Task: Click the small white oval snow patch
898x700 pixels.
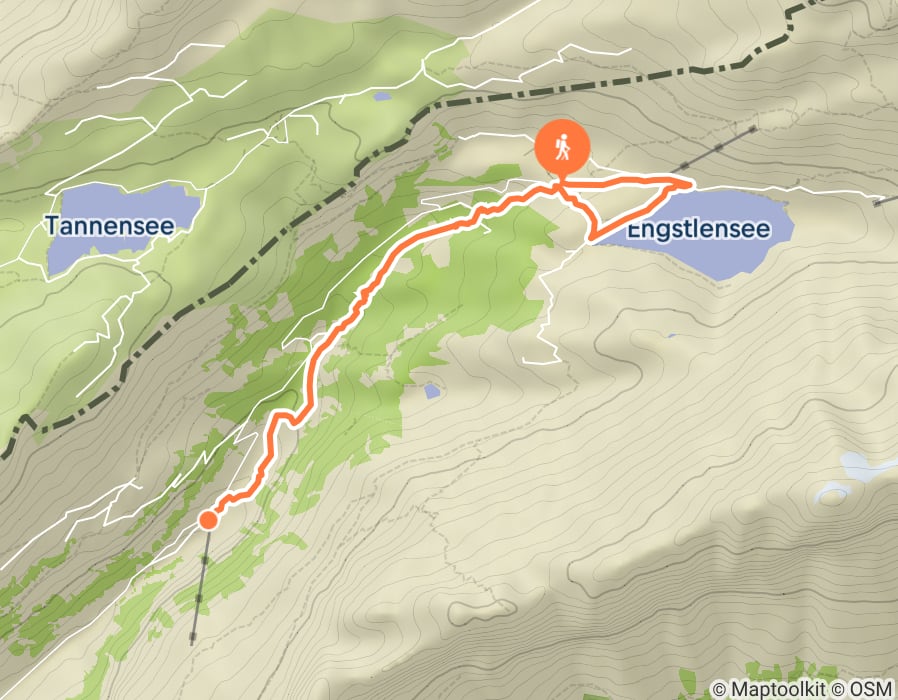Action: click(832, 495)
